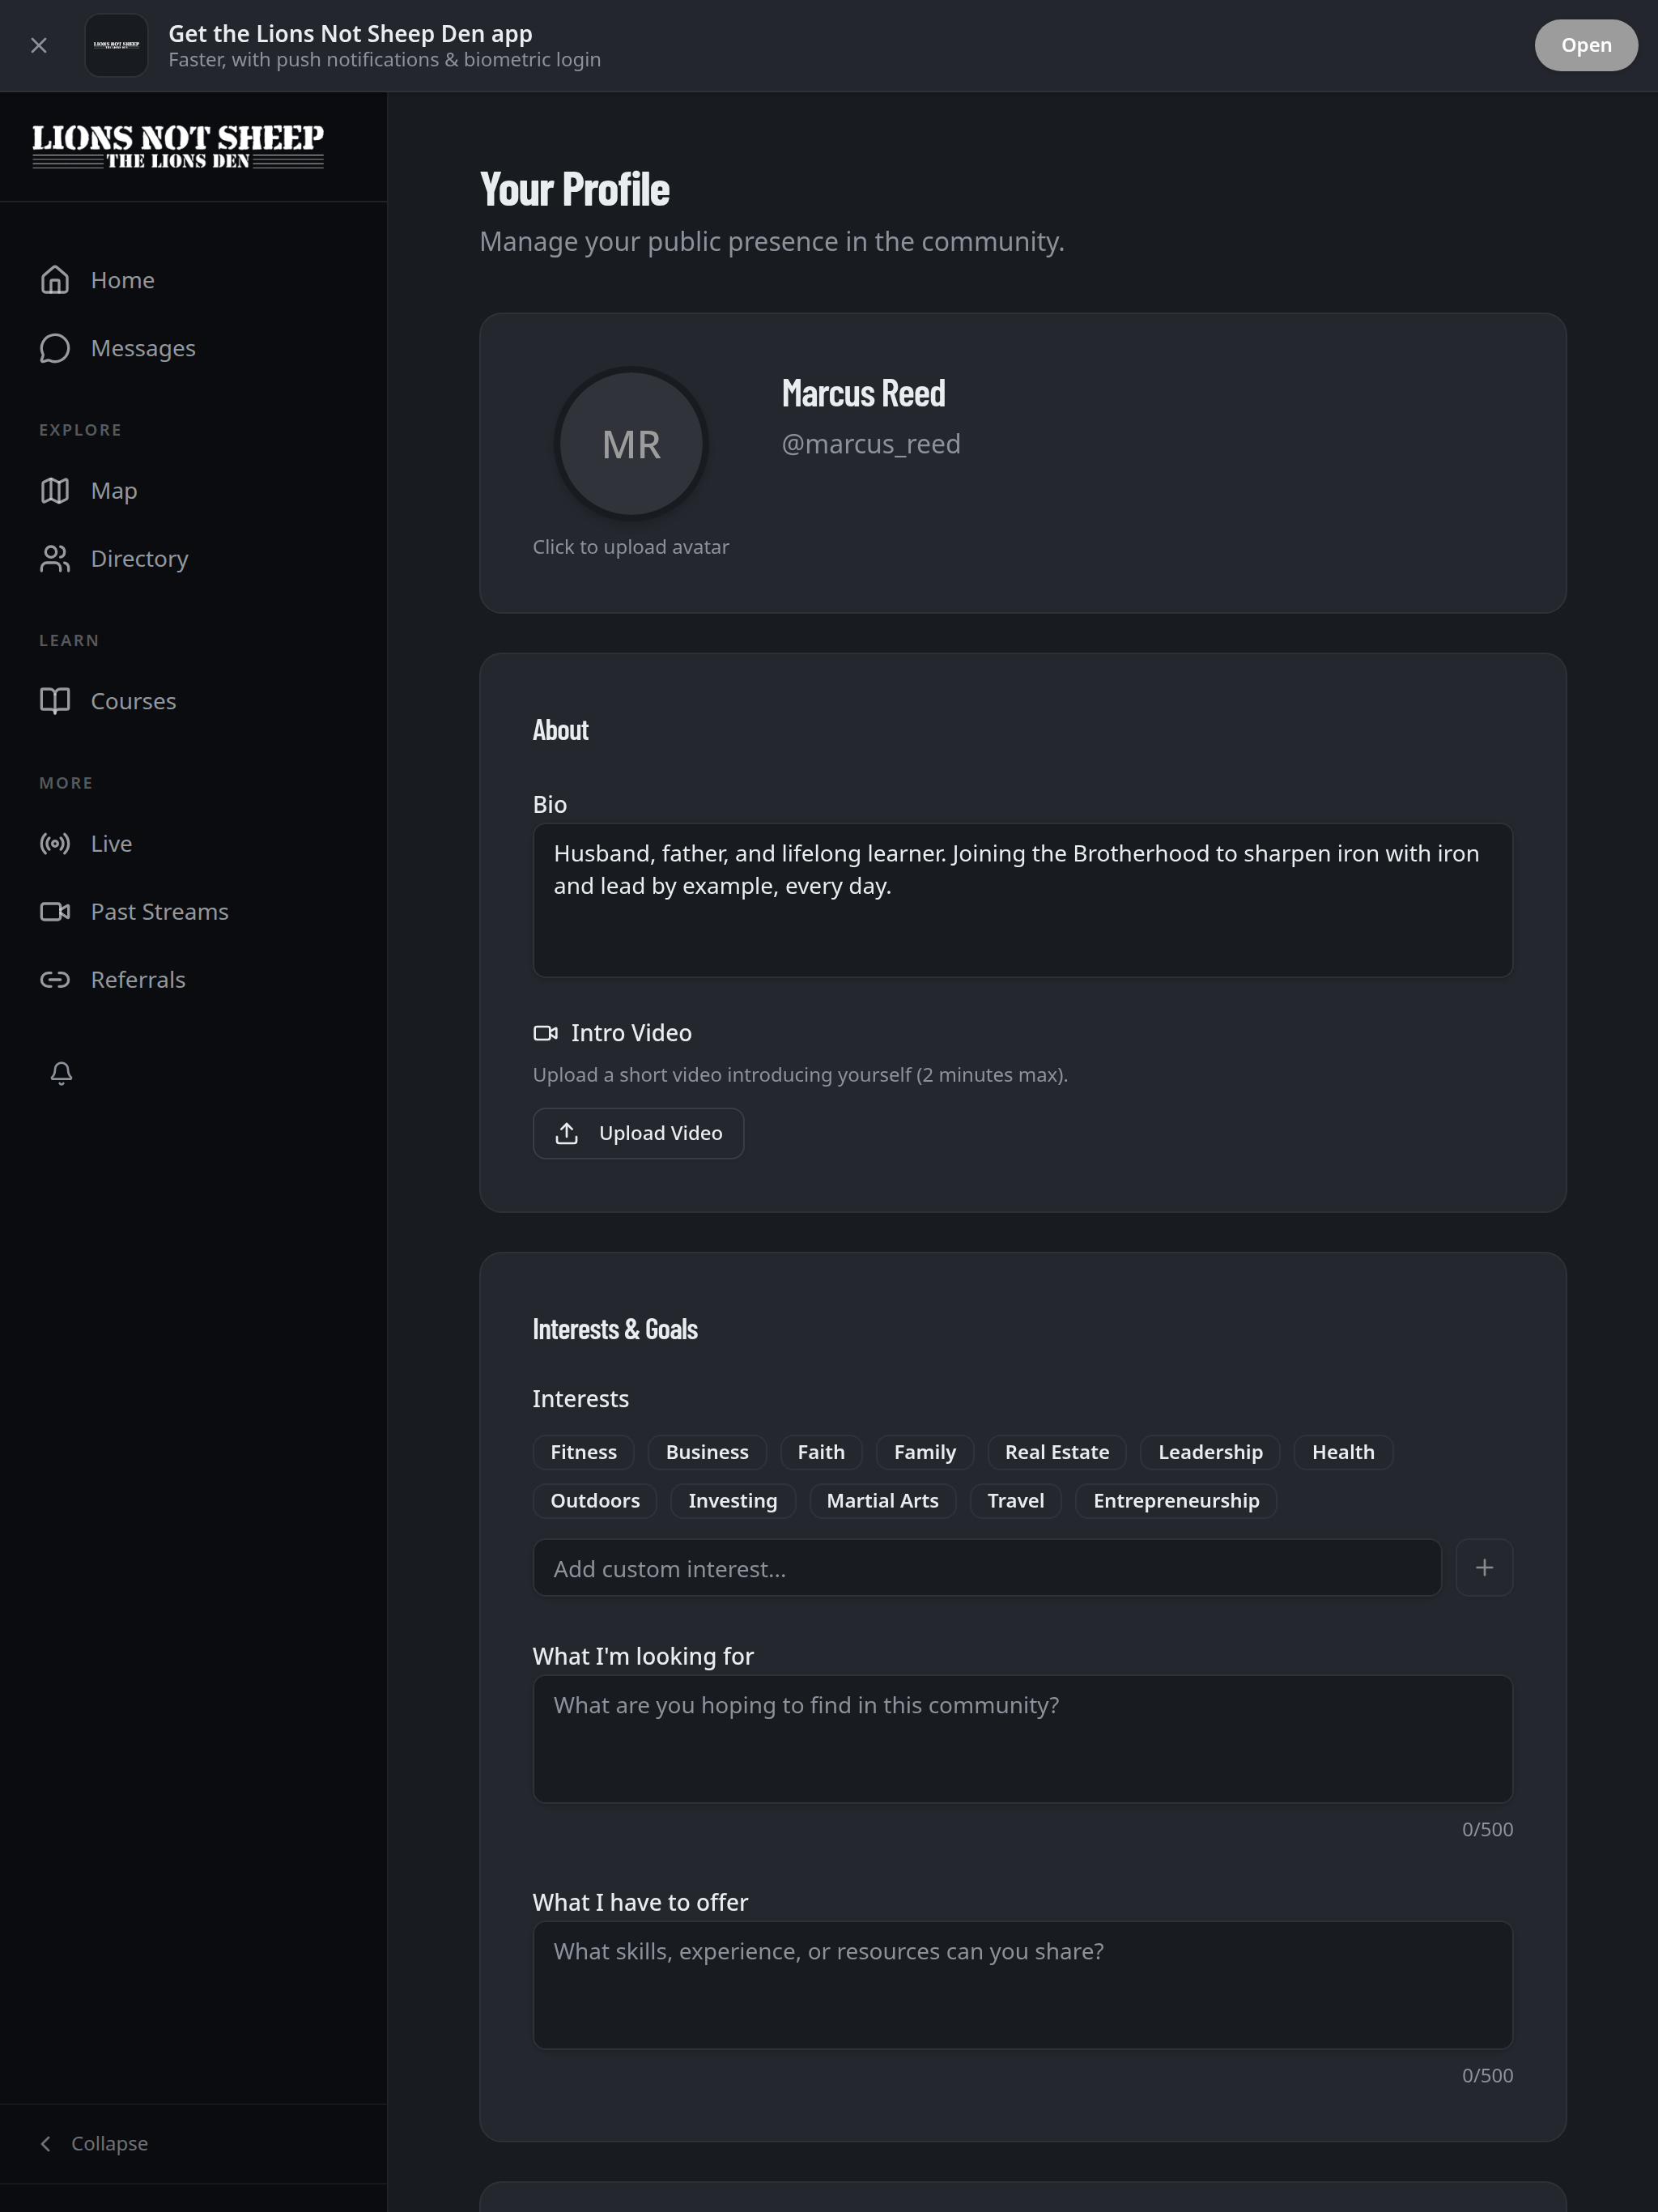Image resolution: width=1658 pixels, height=2212 pixels.
Task: Click the MR avatar to upload
Action: 631,444
